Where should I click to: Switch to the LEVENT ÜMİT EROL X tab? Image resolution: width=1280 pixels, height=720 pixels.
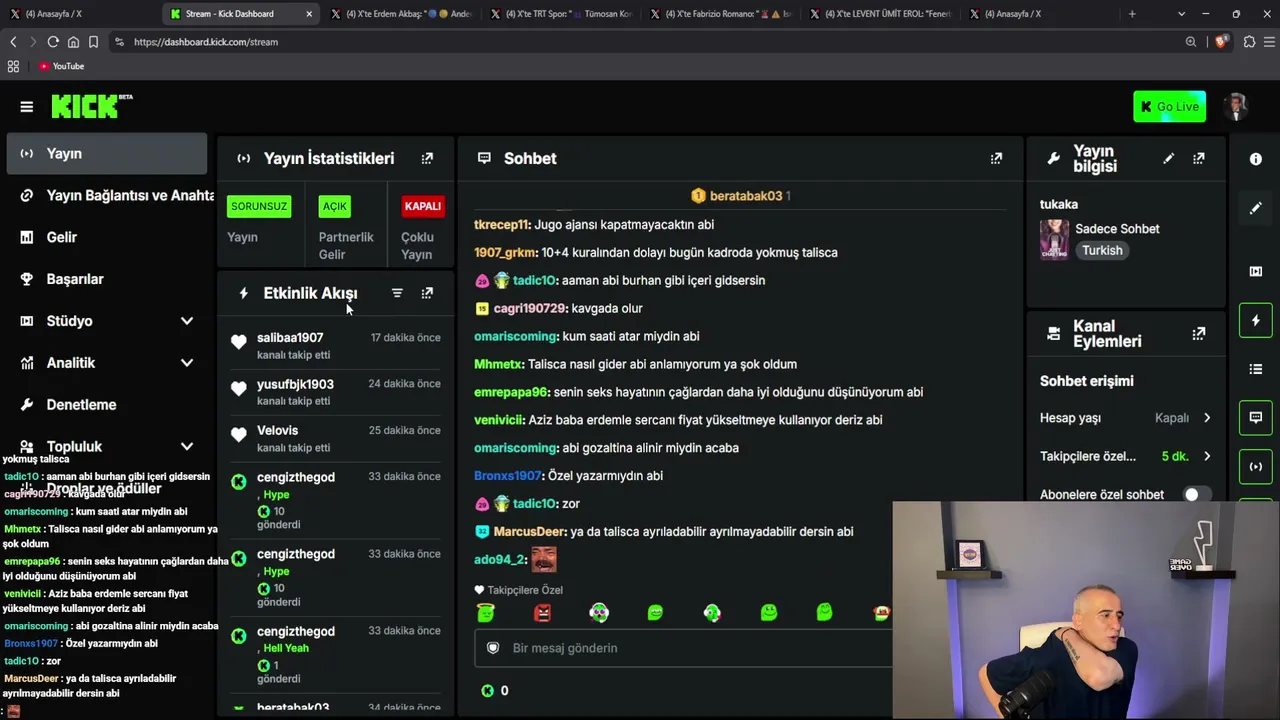coord(880,14)
